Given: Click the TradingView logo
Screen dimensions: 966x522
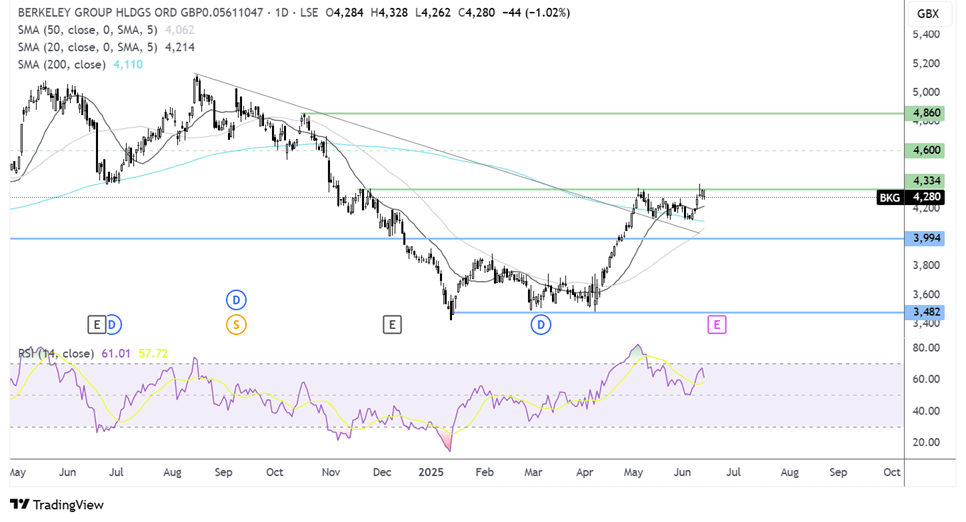Looking at the screenshot, I should click(57, 505).
